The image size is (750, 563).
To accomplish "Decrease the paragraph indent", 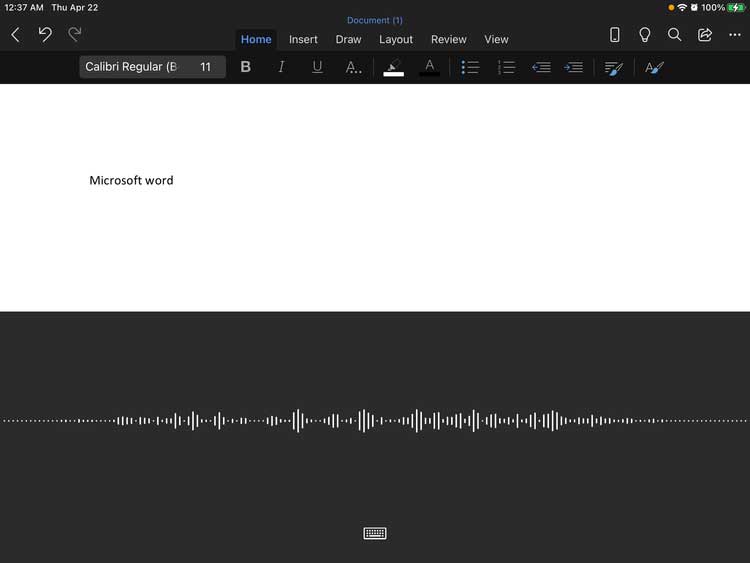I will click(x=541, y=67).
